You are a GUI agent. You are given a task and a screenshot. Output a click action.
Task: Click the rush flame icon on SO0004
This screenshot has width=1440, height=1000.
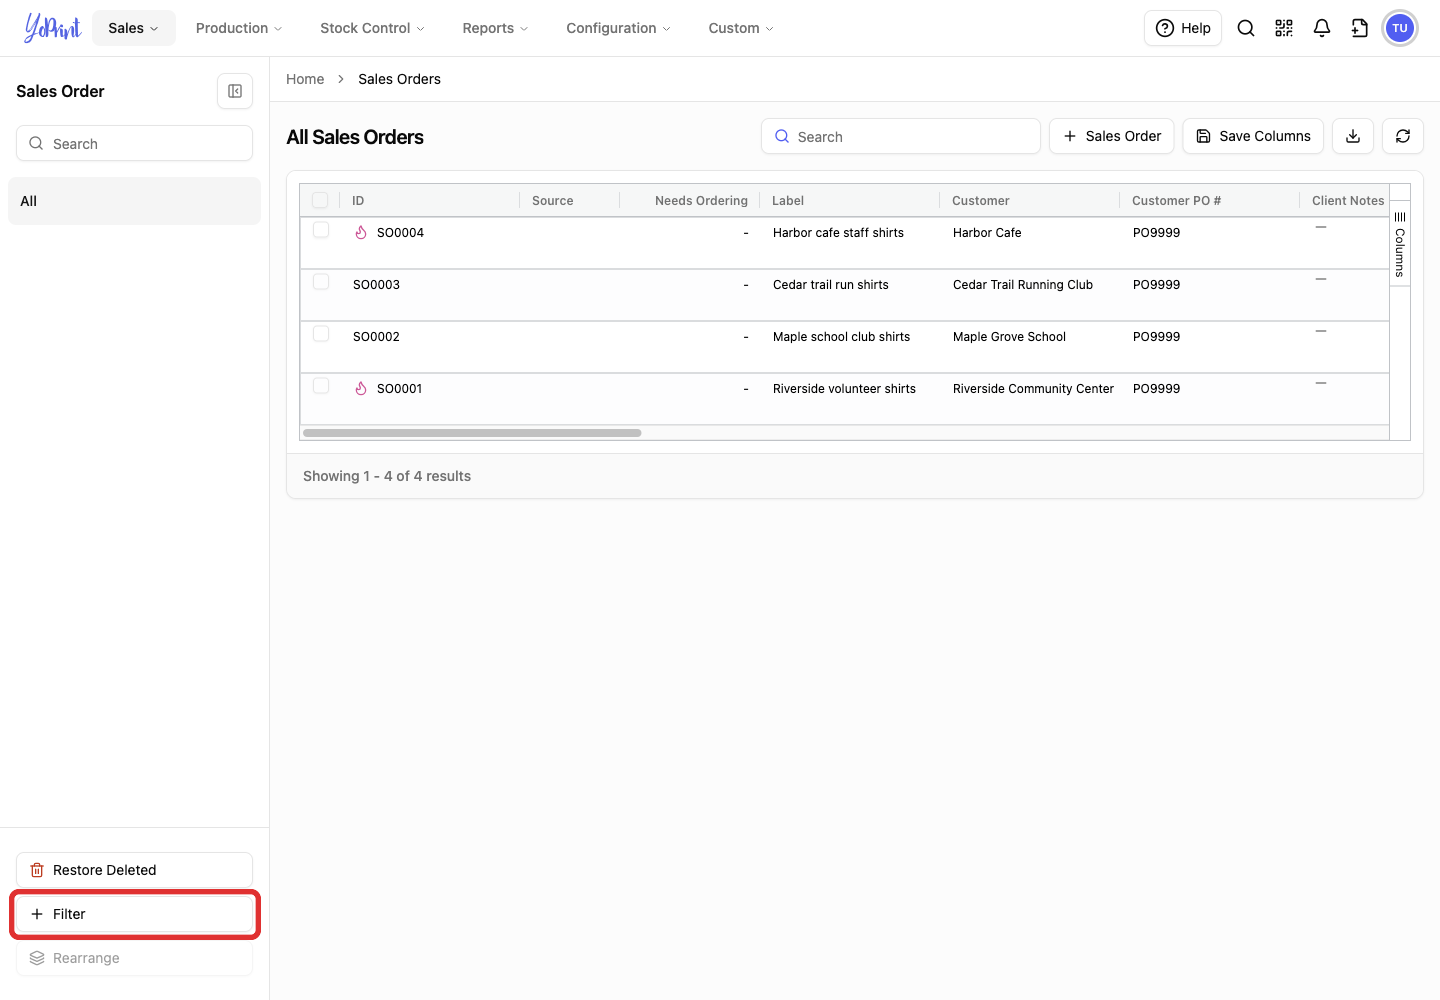(x=361, y=232)
